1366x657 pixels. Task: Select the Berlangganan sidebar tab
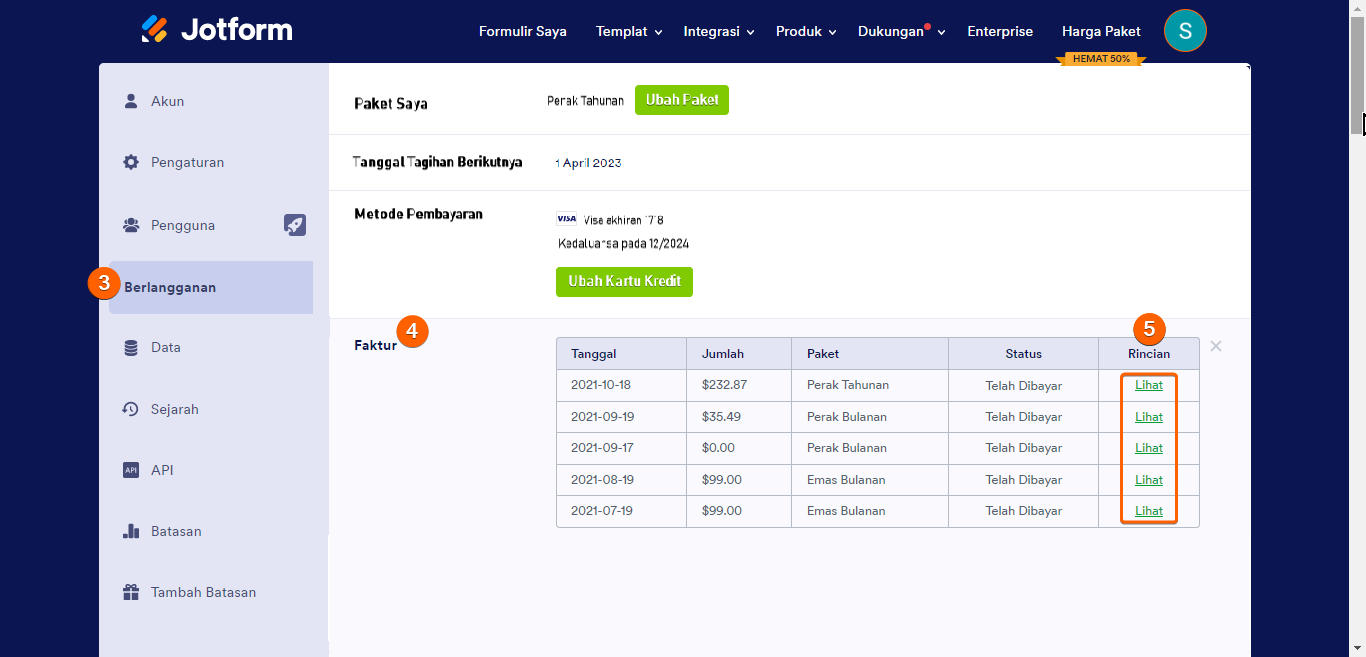point(211,288)
